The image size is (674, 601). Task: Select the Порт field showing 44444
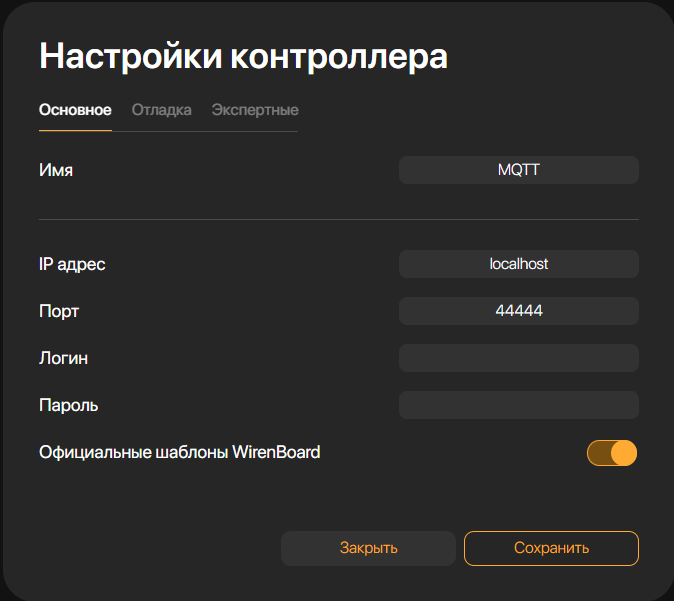518,311
